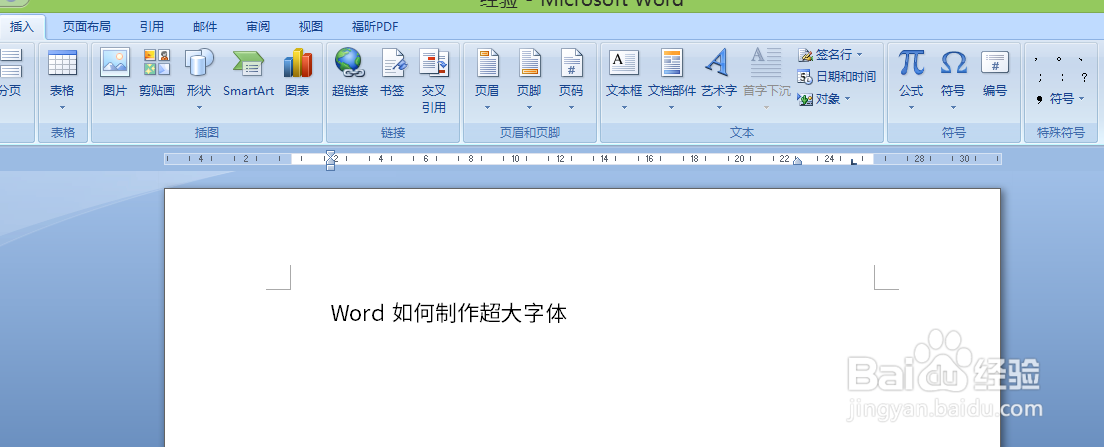Expand the 页脚 footer dropdown arrow

pyautogui.click(x=529, y=108)
